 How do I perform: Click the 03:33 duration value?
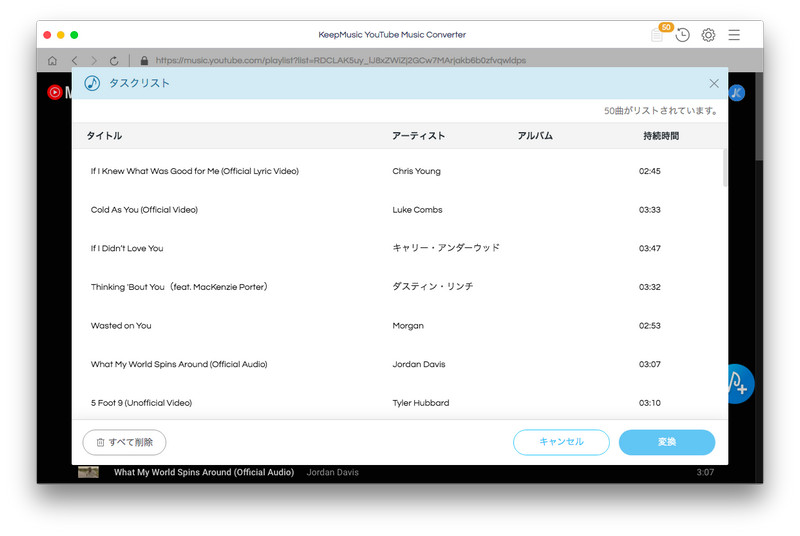(649, 210)
